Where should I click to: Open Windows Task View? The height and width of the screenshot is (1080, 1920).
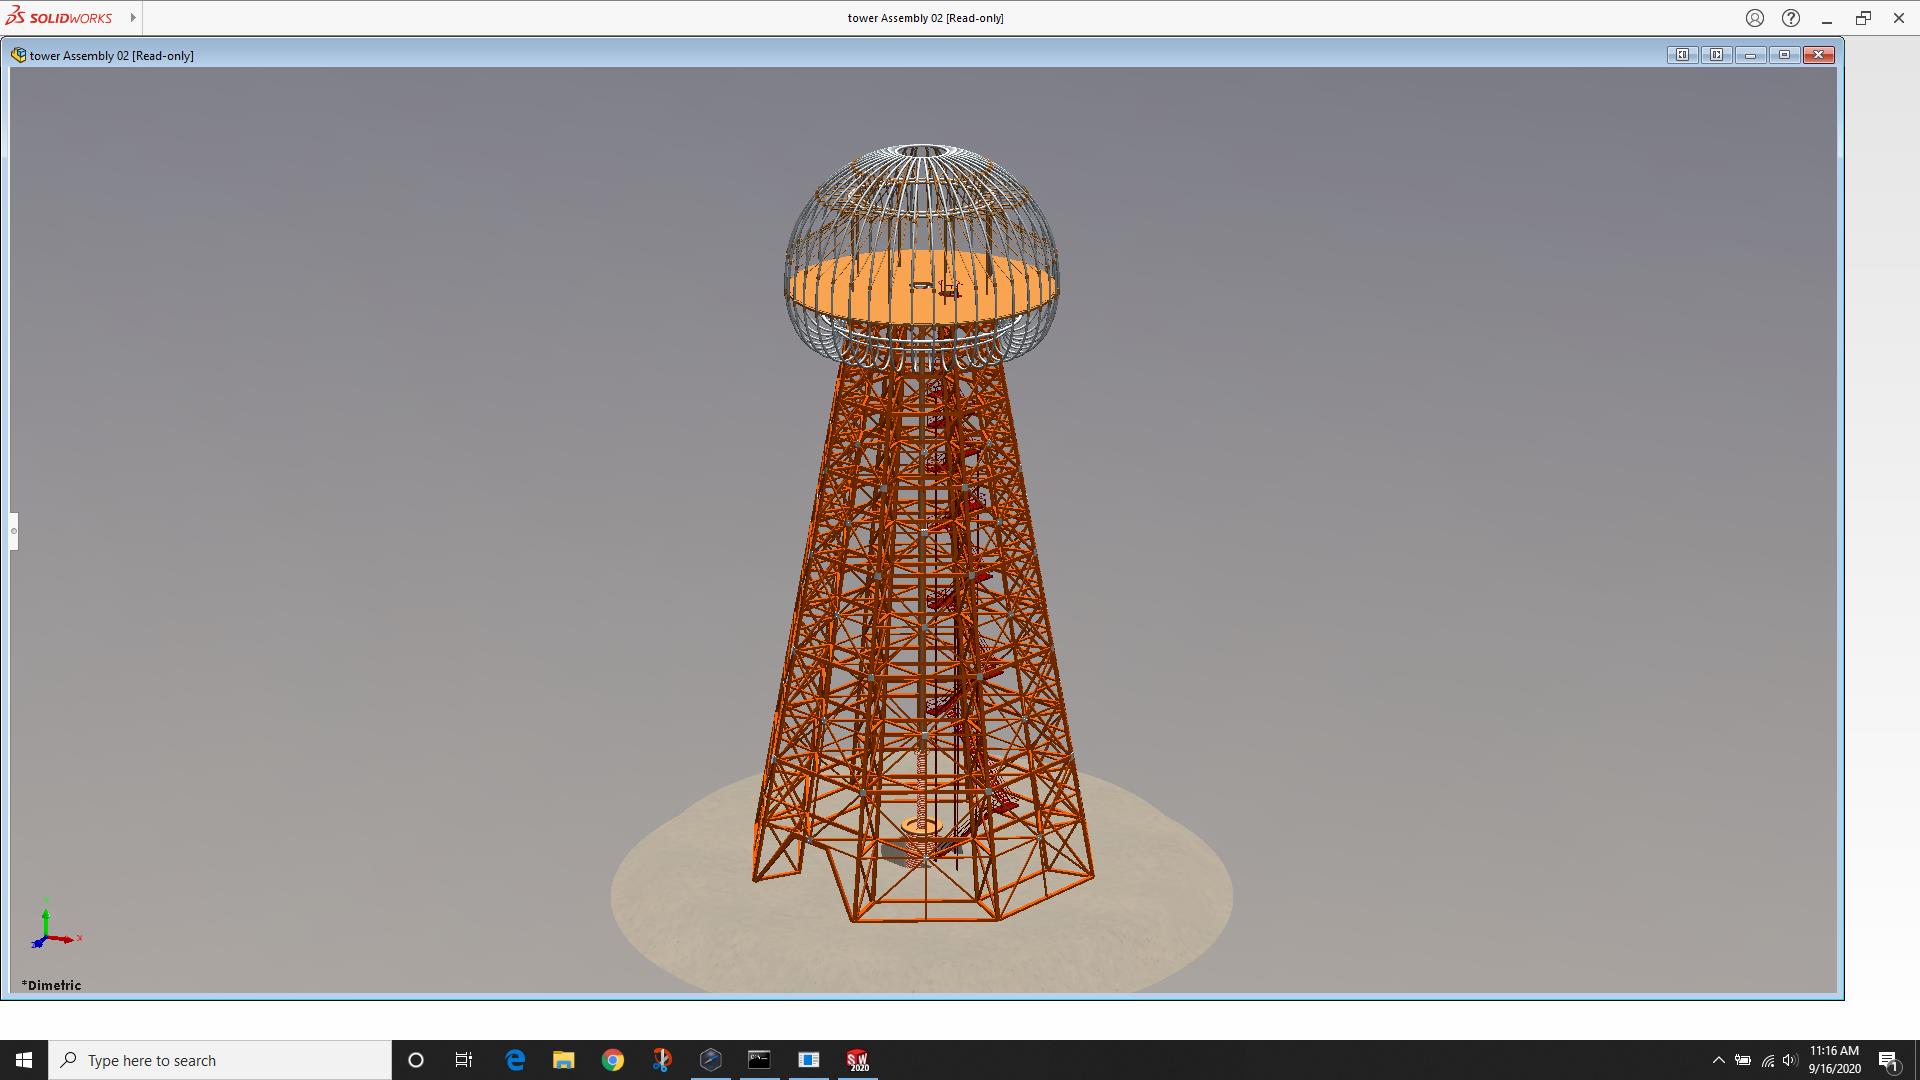click(x=464, y=1060)
